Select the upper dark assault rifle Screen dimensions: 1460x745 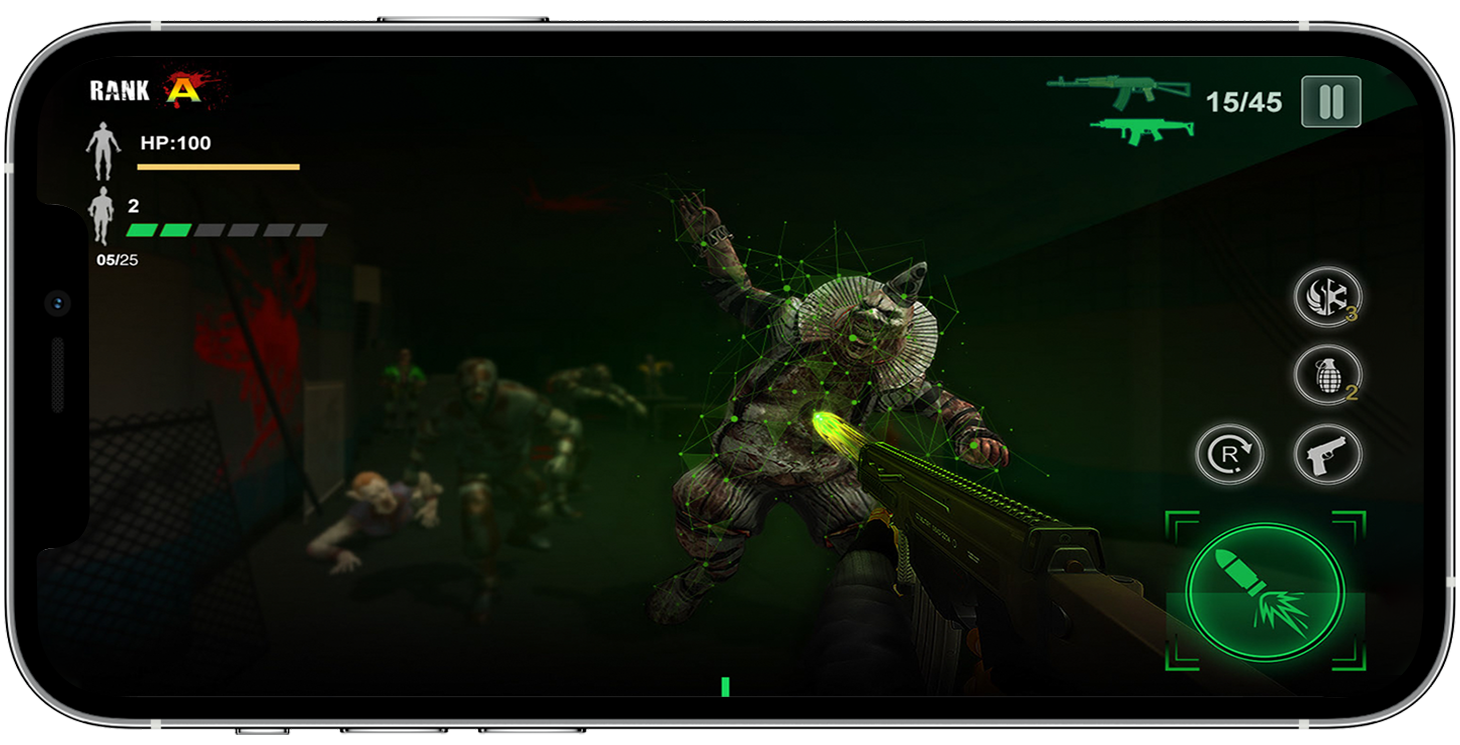[1119, 92]
